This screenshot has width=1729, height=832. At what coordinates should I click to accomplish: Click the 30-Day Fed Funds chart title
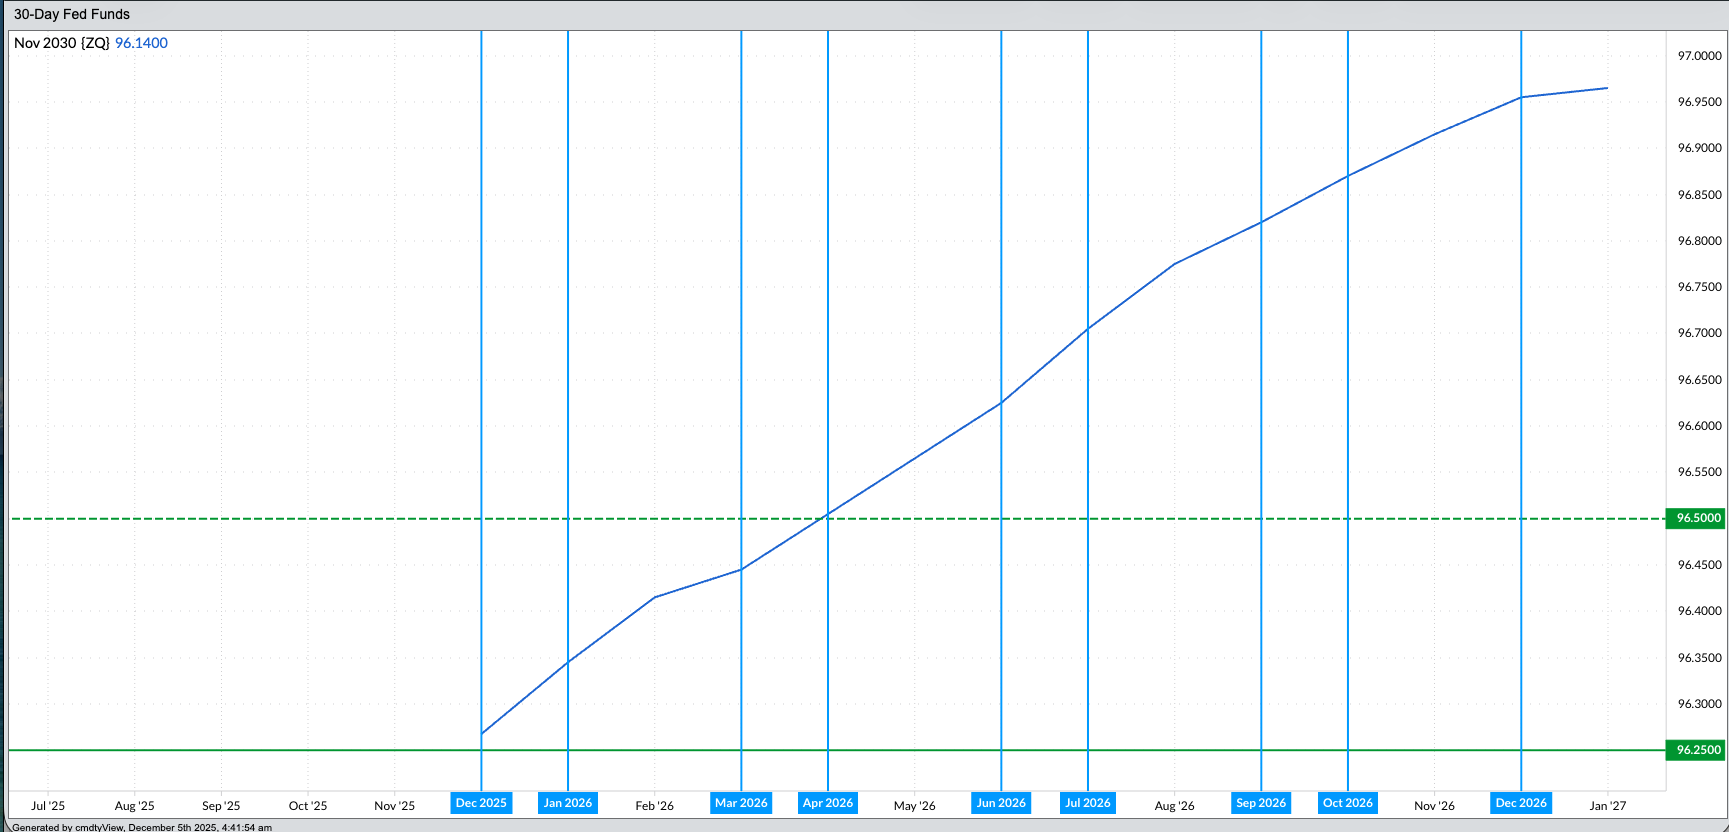pyautogui.click(x=72, y=14)
